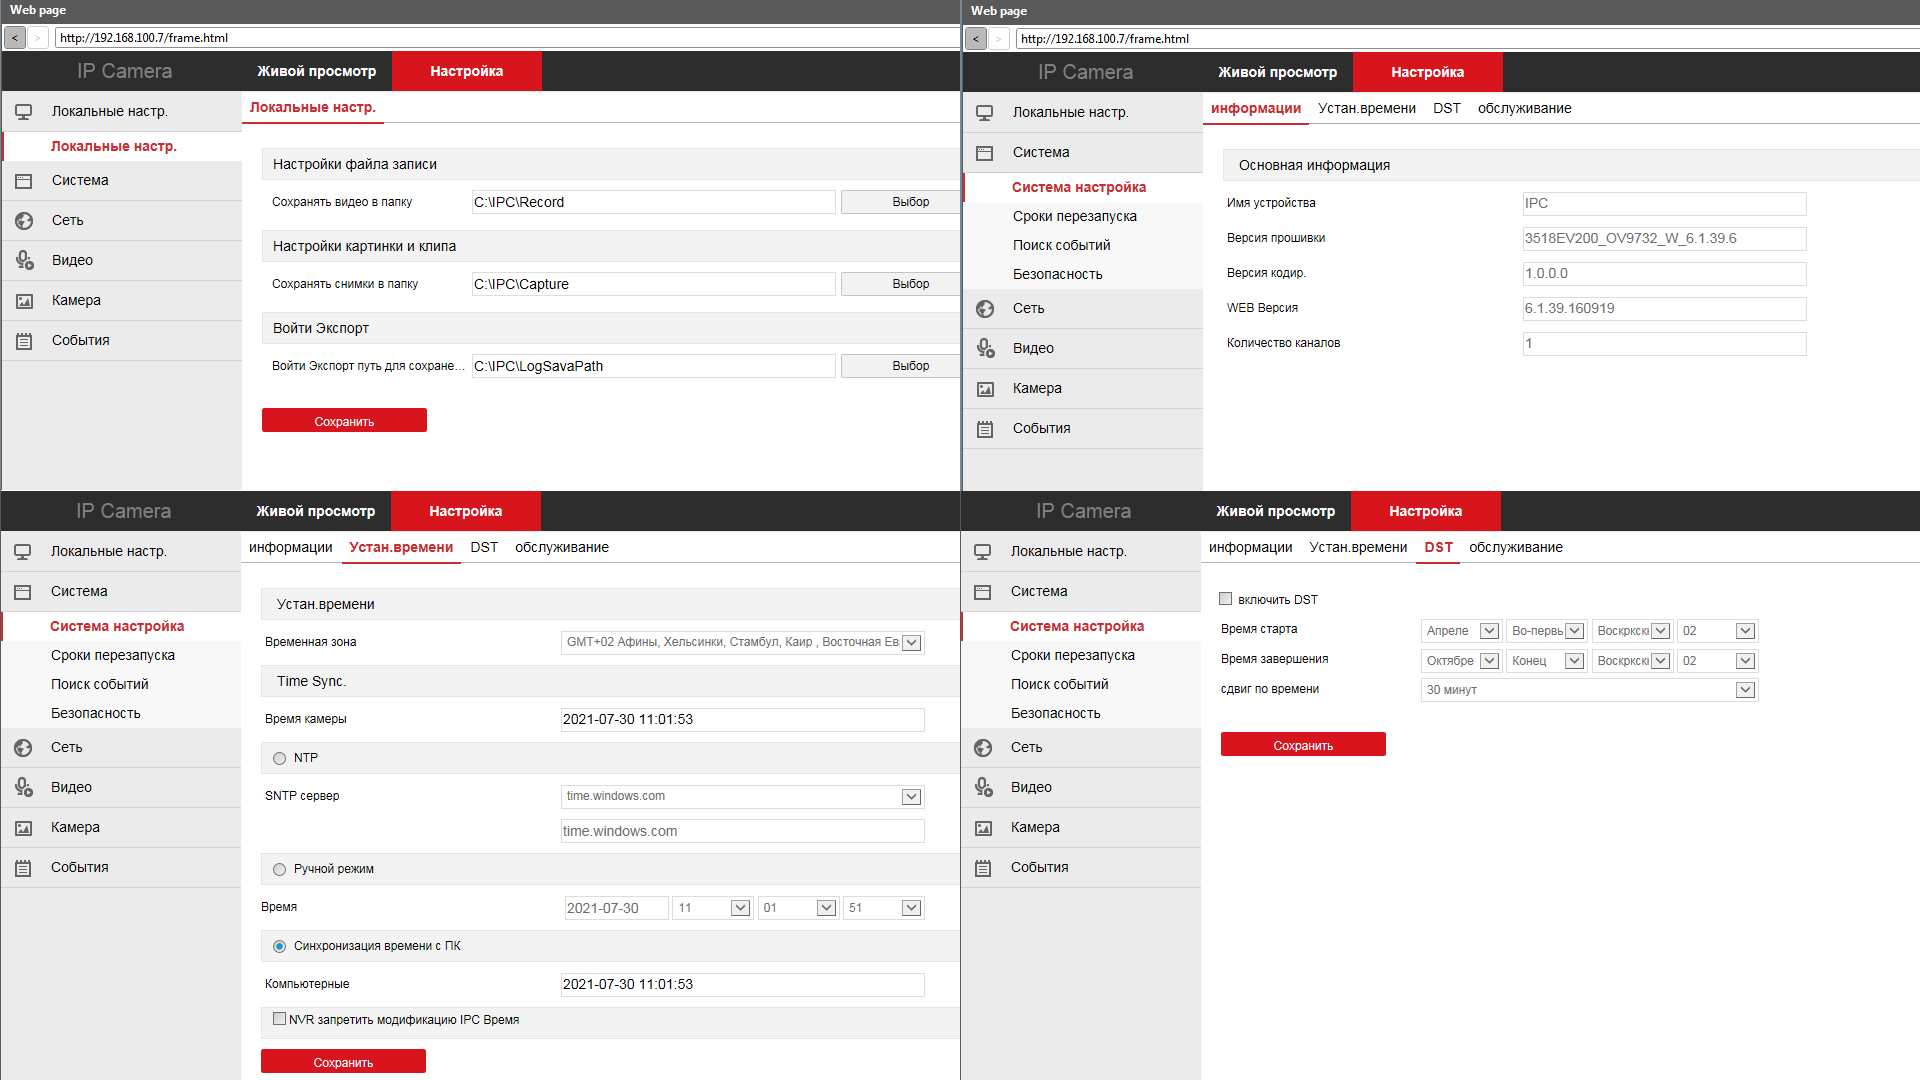The width and height of the screenshot is (1920, 1080).
Task: Check NVR запретить модификацию IPC Время
Action: [279, 1019]
